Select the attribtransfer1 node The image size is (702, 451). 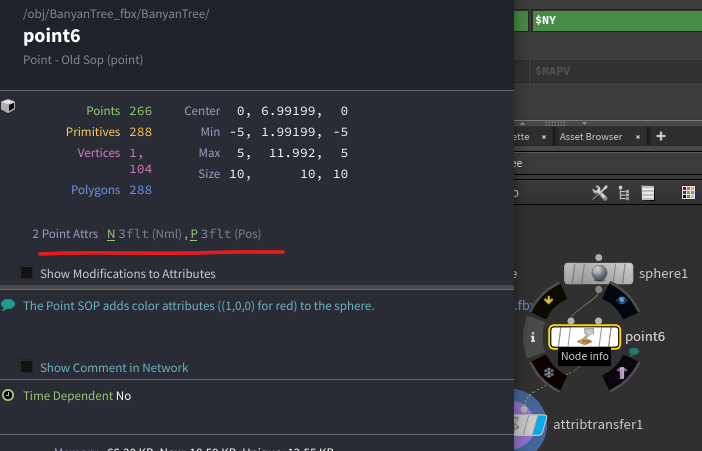click(x=531, y=424)
